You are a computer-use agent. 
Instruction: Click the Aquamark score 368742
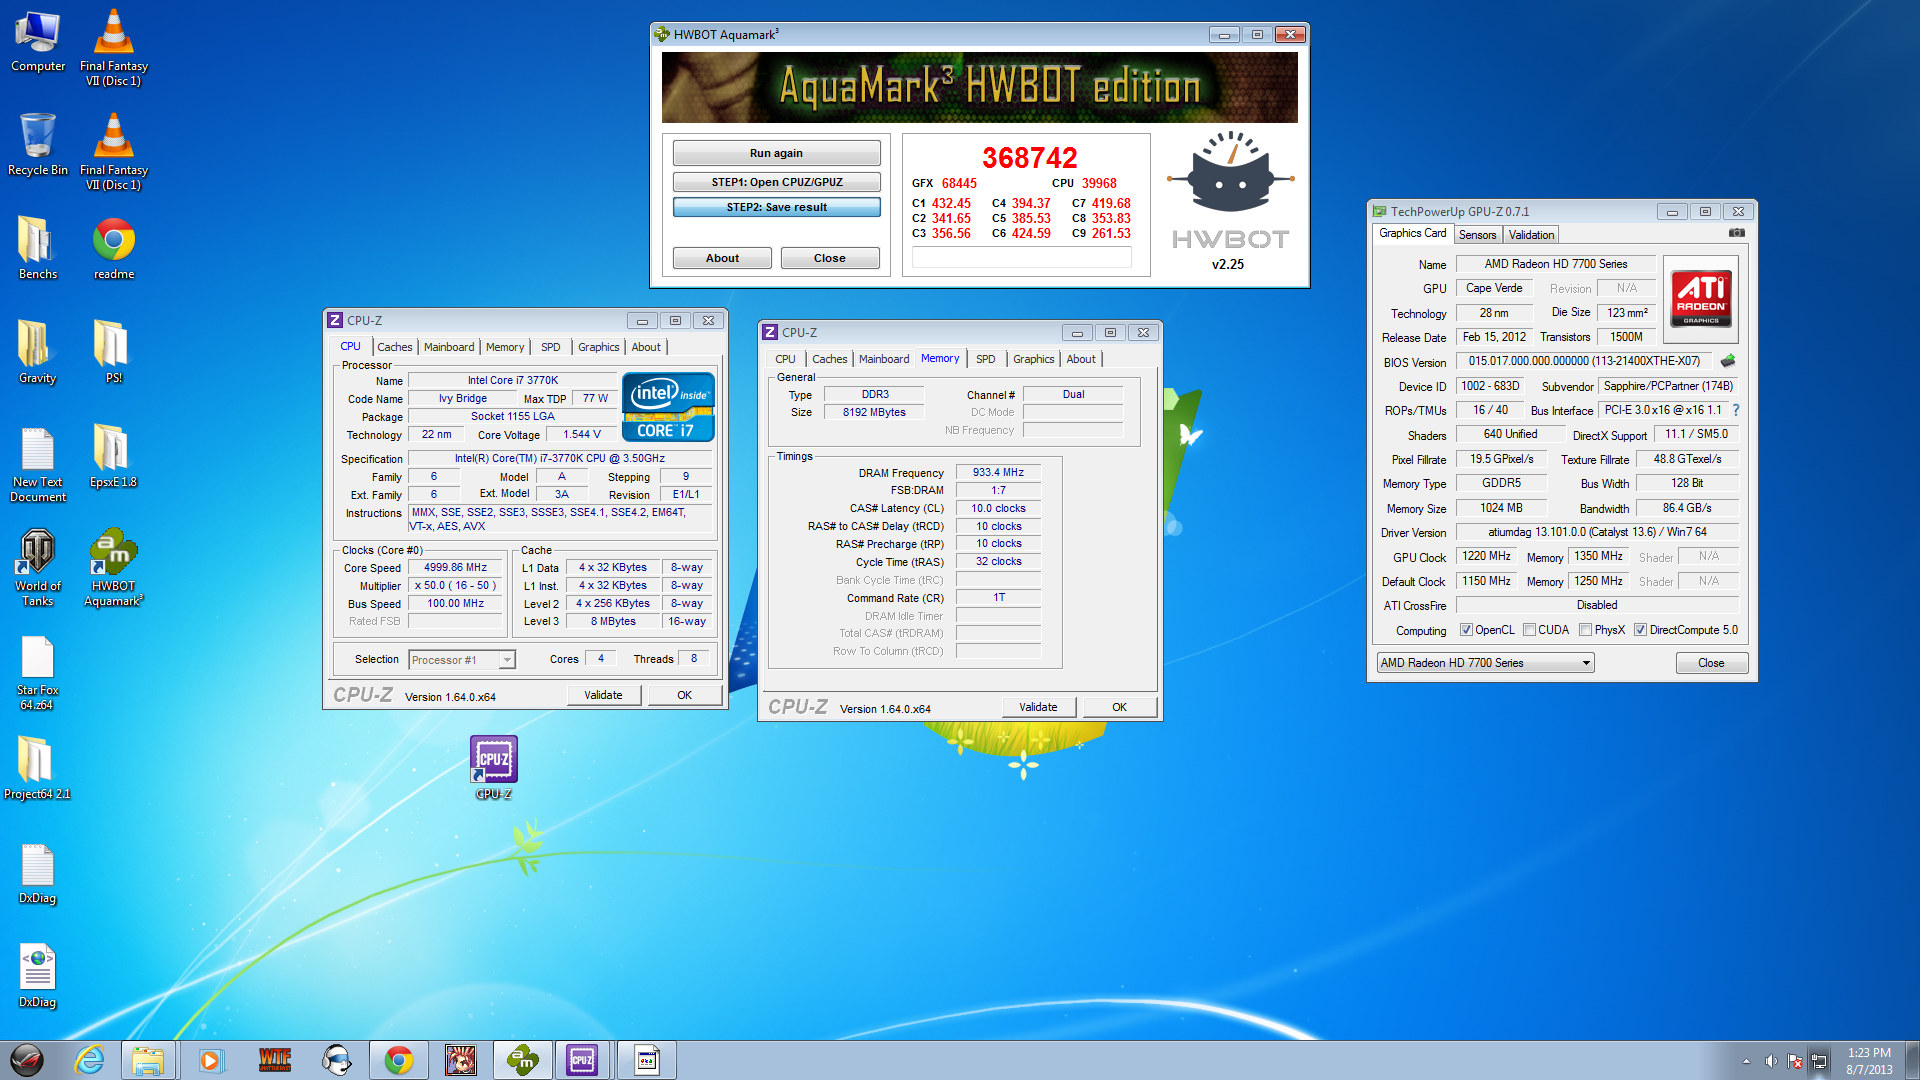(x=1029, y=157)
